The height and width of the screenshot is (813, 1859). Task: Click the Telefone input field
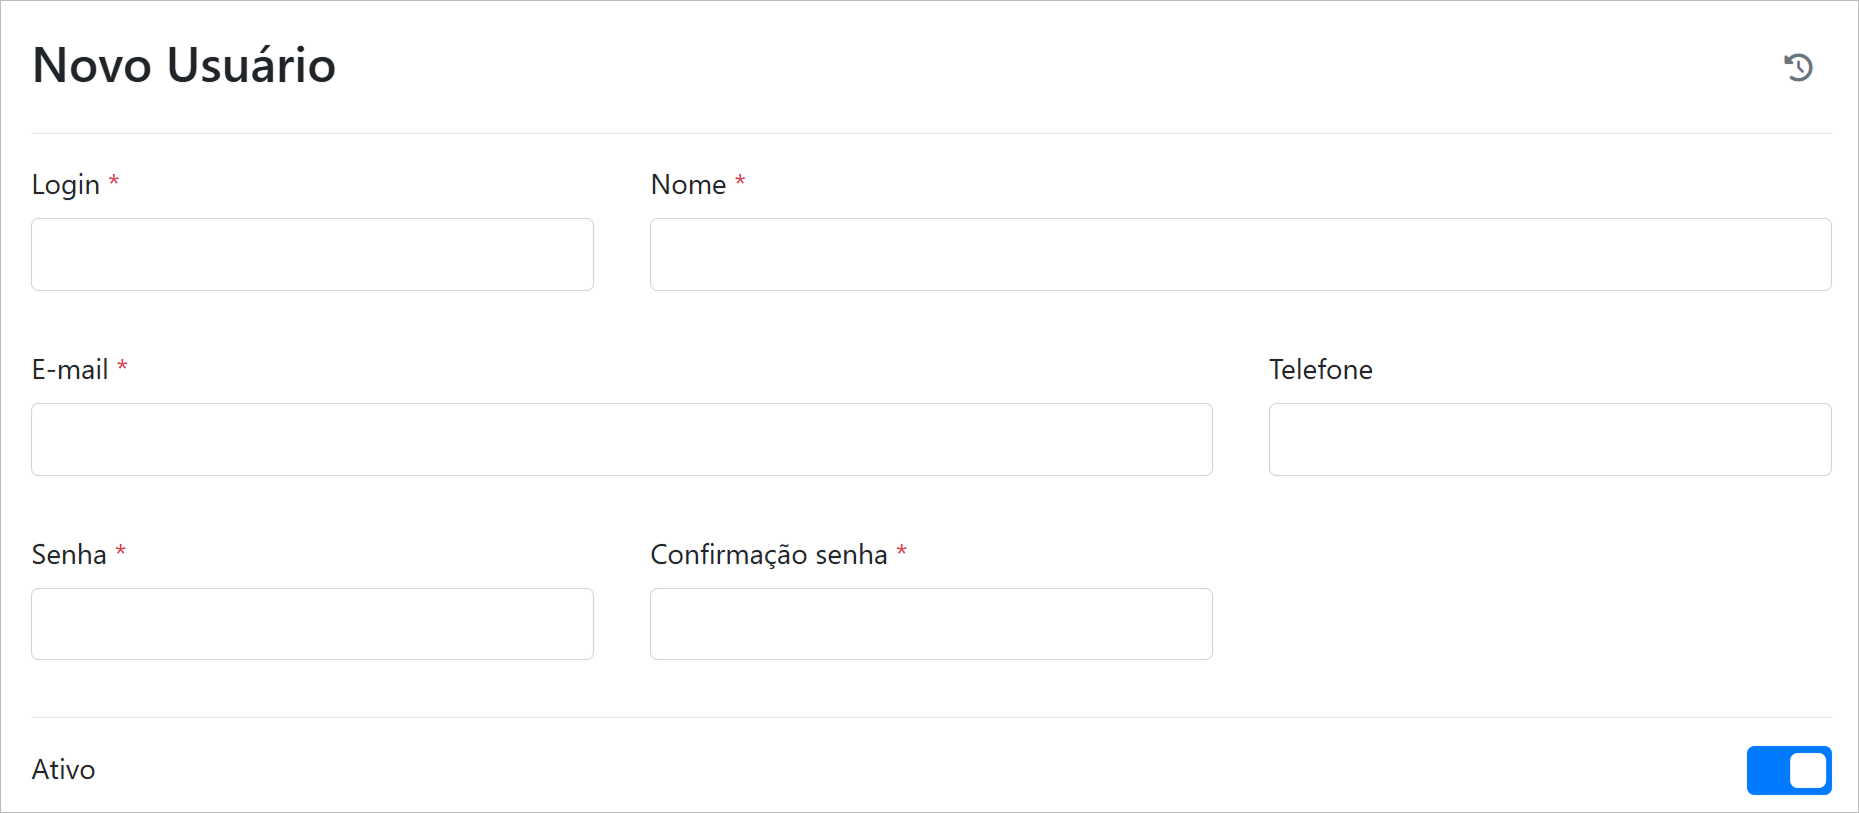point(1549,440)
